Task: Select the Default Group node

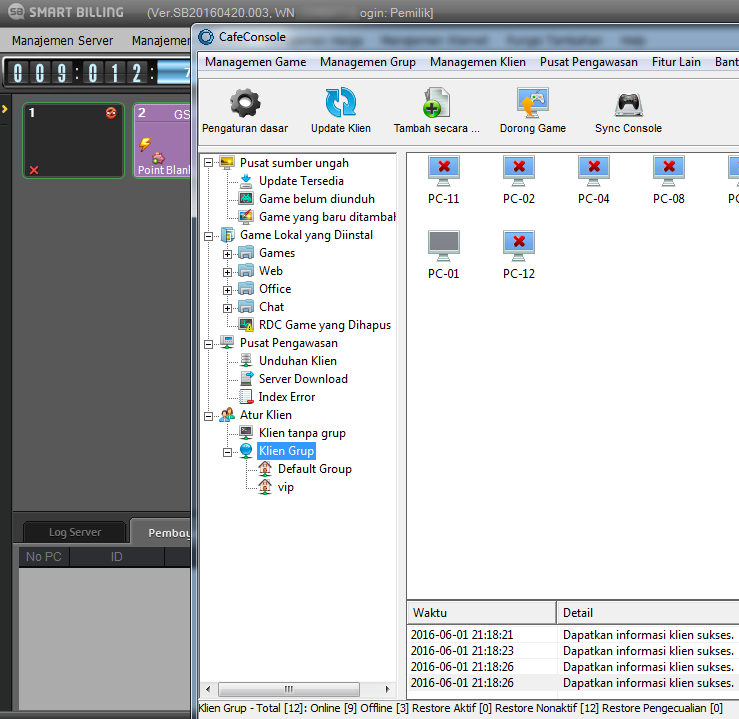Action: click(315, 469)
